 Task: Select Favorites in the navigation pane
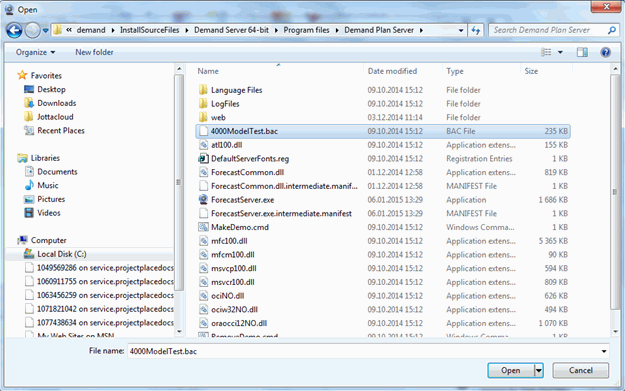point(46,76)
